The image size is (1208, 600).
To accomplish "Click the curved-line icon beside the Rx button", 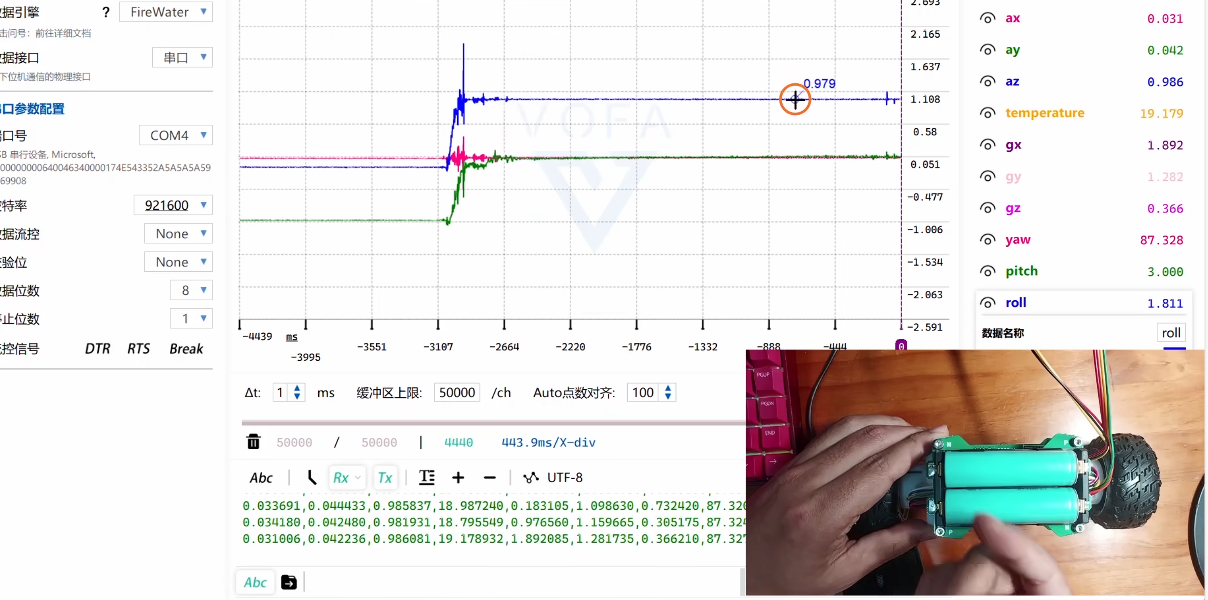I will point(311,478).
